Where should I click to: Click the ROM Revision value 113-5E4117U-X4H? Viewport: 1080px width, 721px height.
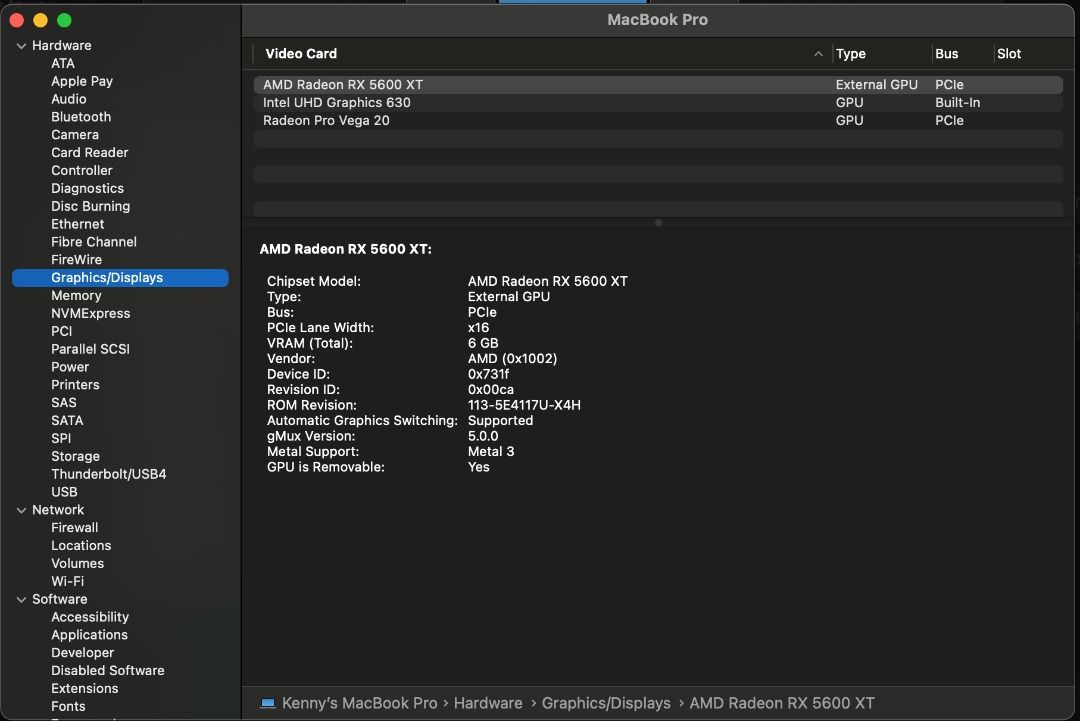[x=524, y=405]
